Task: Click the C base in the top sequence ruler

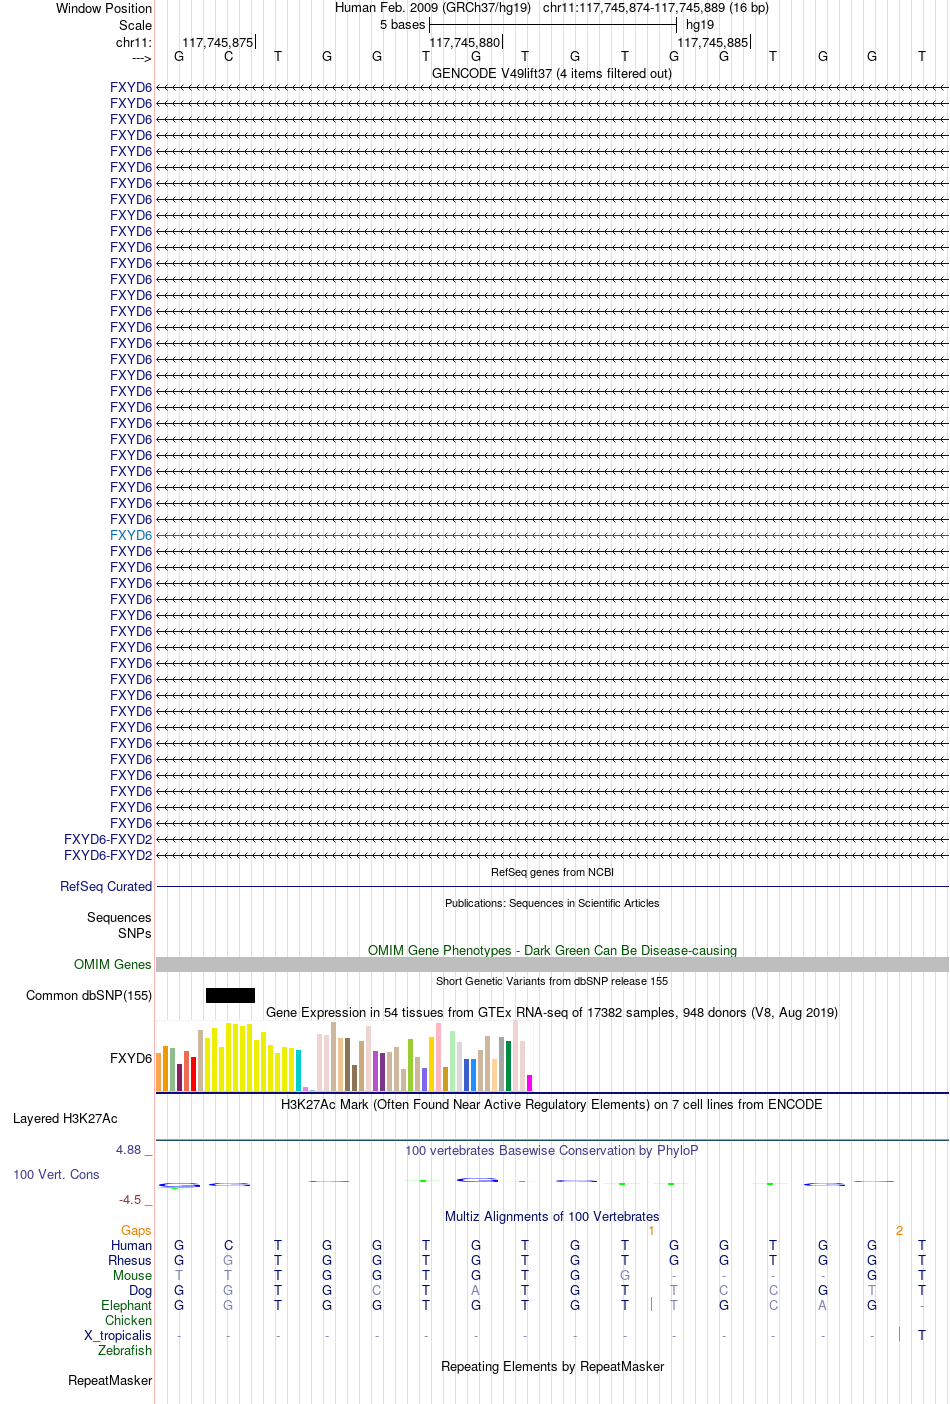Action: tap(228, 56)
